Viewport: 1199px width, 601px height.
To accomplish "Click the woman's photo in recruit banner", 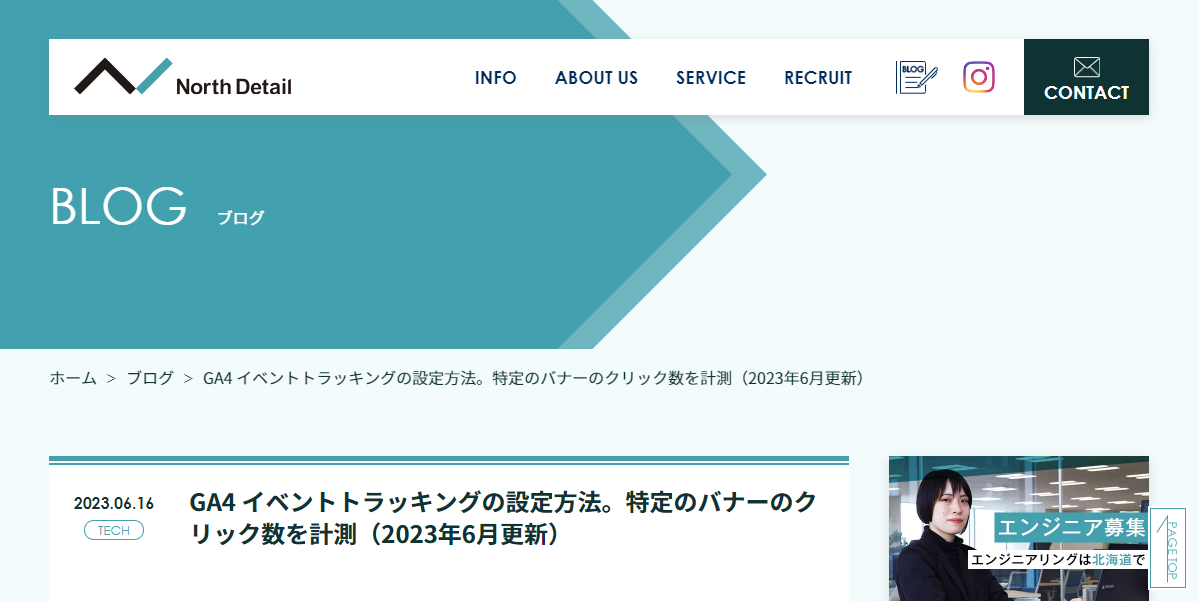I will tap(942, 535).
